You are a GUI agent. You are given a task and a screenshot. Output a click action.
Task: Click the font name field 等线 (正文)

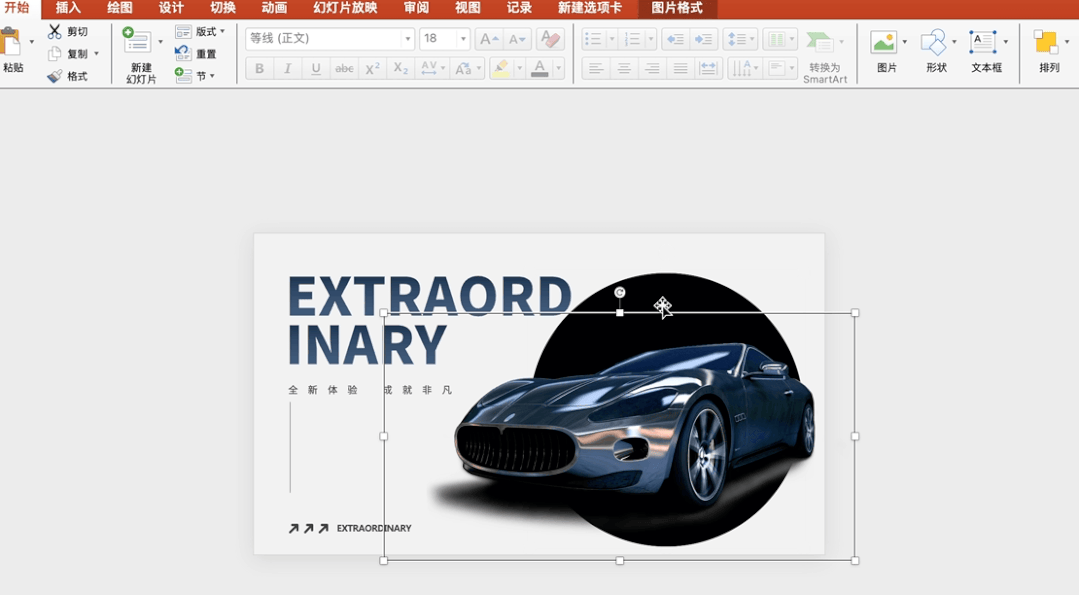click(x=323, y=39)
